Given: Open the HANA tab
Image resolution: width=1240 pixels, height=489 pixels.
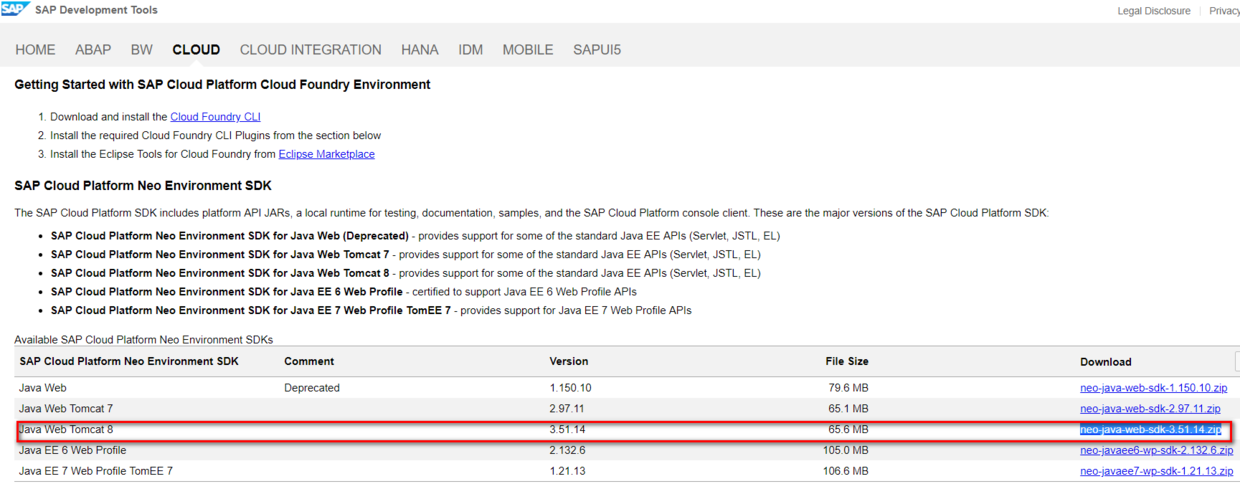Looking at the screenshot, I should 420,50.
